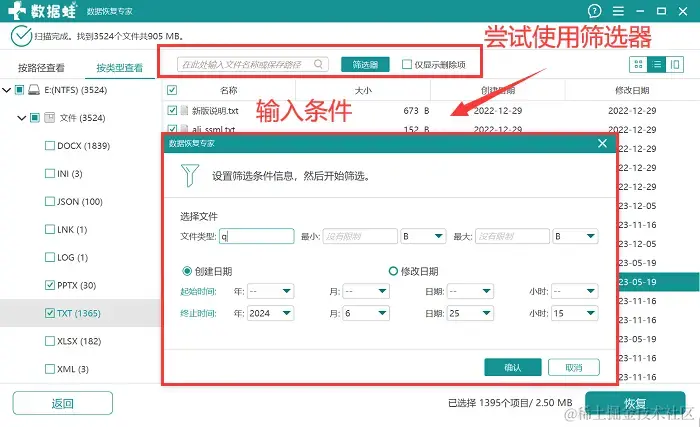Screen dimensions: 700x427
Task: Open the end time year 2024 dropdown
Action: (x=270, y=313)
